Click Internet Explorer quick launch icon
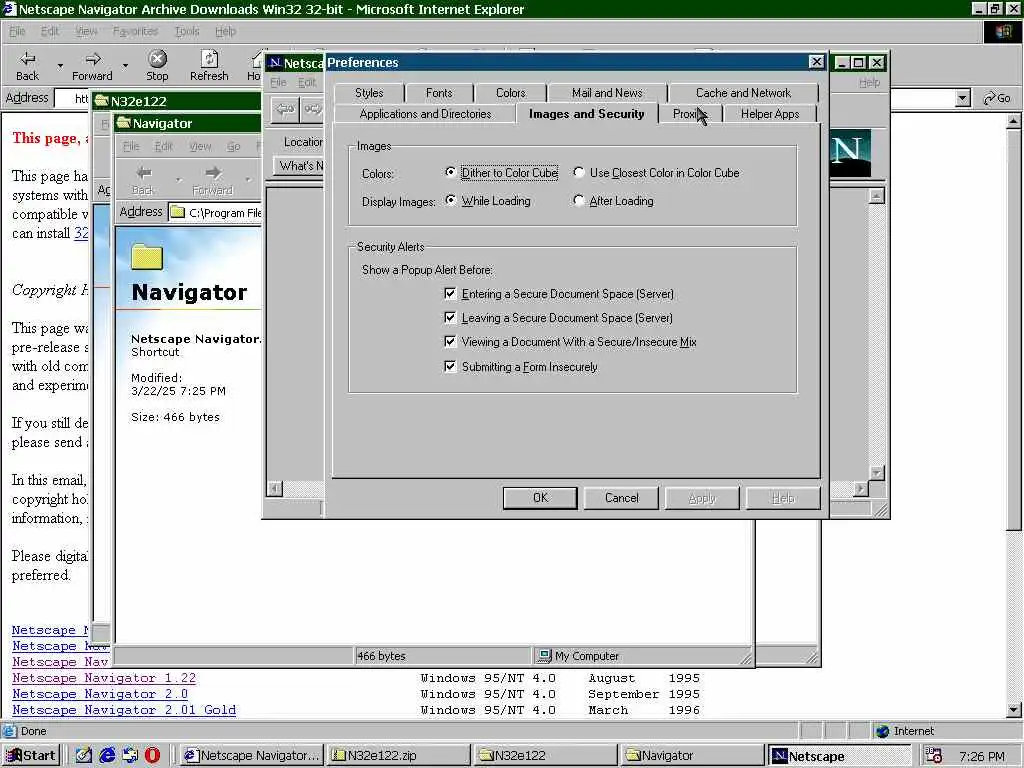1024x768 pixels. point(107,756)
